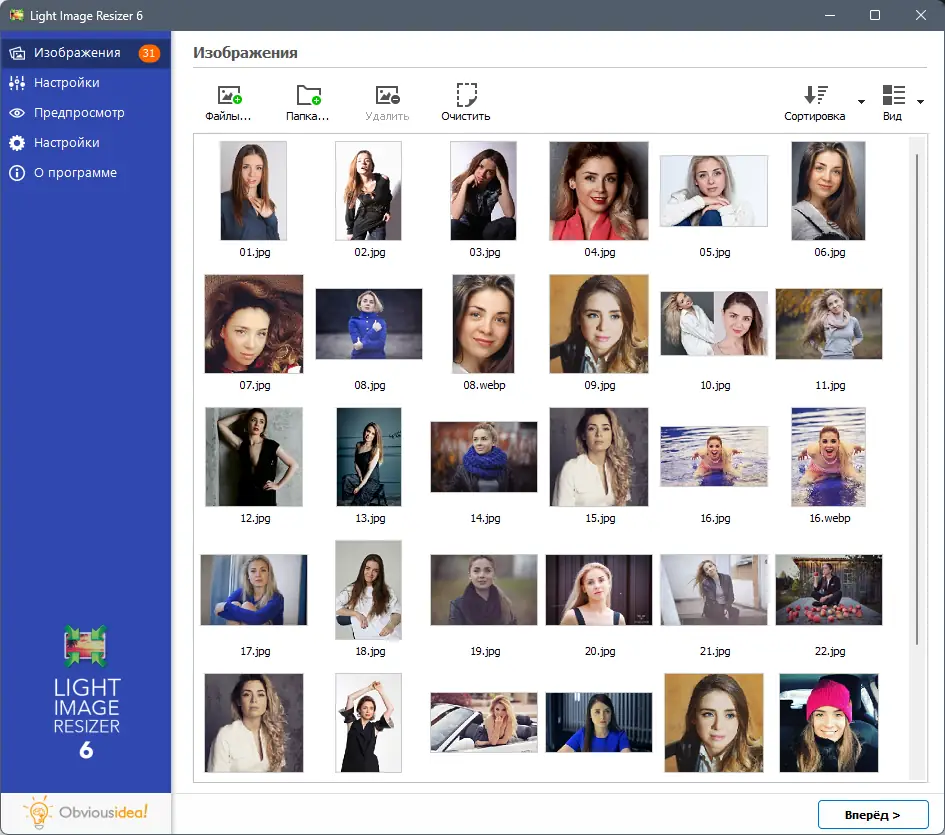Select the thumbnail 04.jpg
This screenshot has width=945, height=835.
coord(598,190)
